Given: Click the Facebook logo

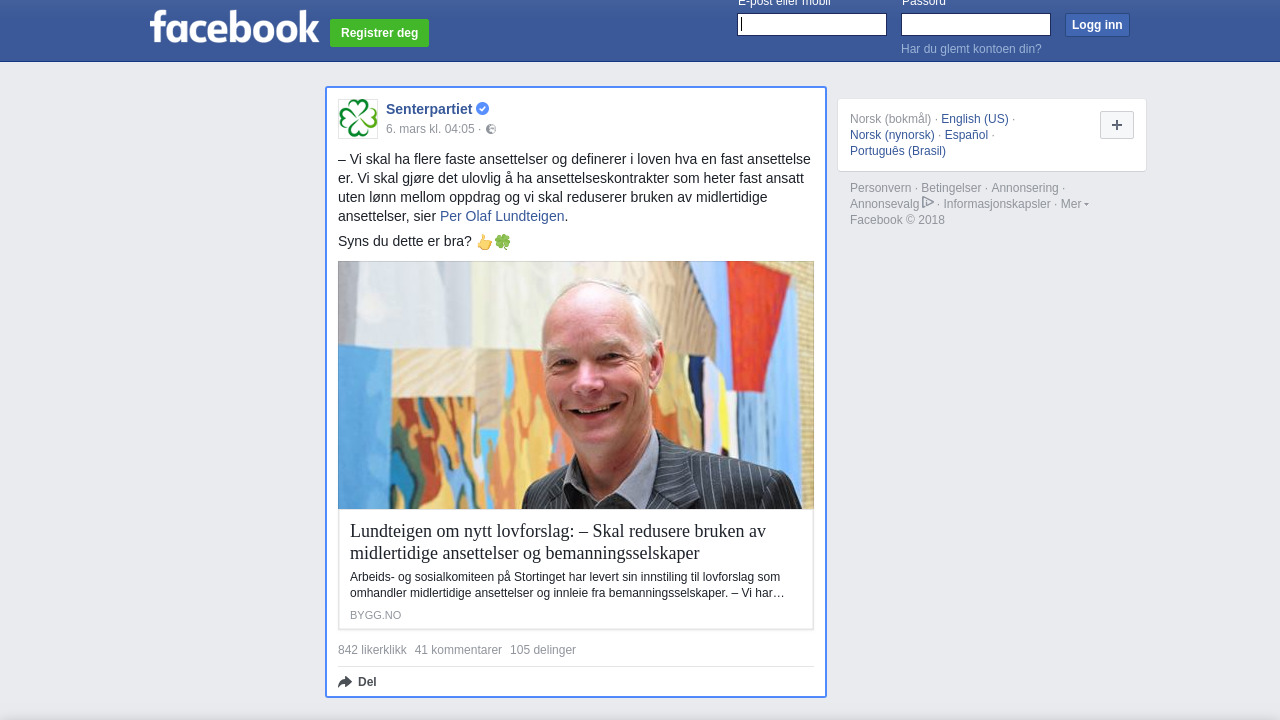Looking at the screenshot, I should [235, 27].
